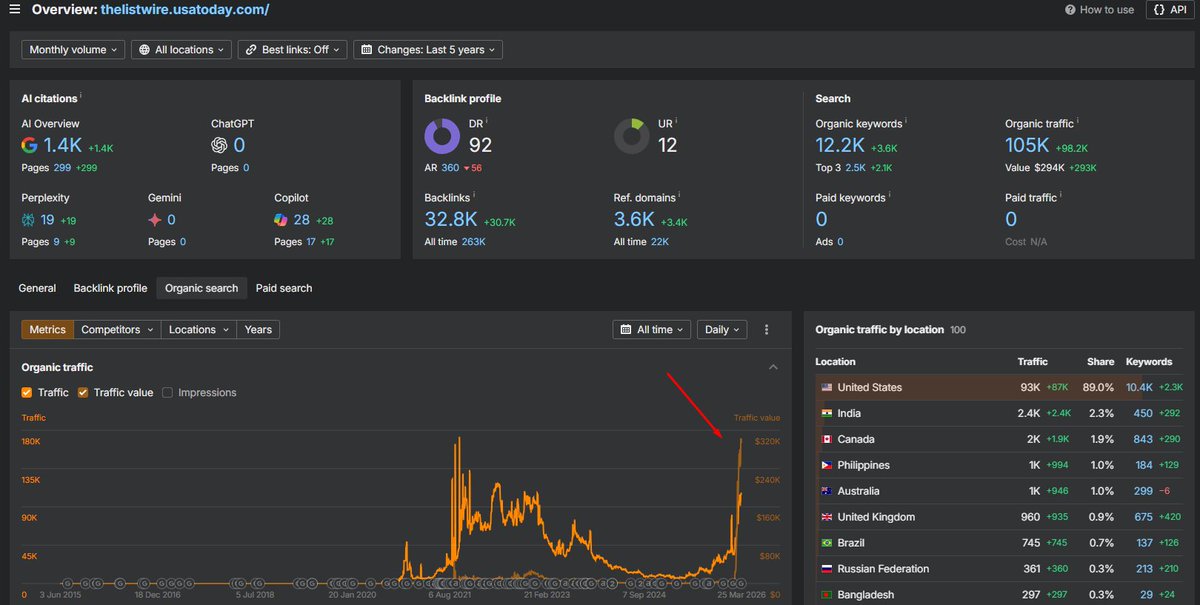
Task: Uncheck the Traffic value checkbox
Action: point(83,393)
